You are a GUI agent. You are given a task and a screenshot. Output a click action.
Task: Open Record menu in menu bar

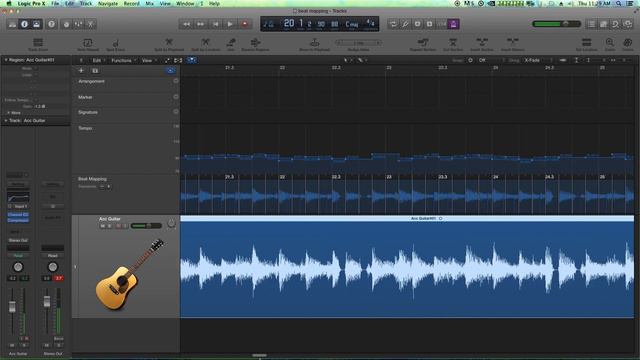131,3
